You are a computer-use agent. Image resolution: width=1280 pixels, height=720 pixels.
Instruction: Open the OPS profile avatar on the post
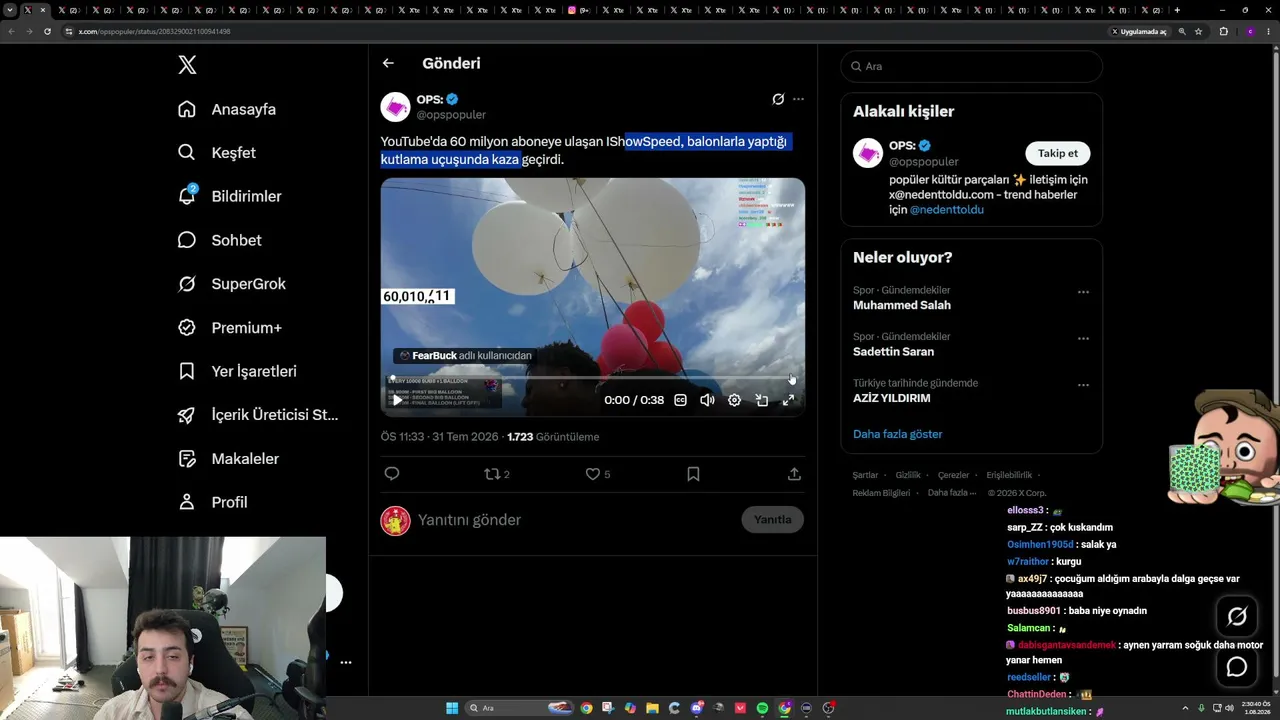(396, 107)
